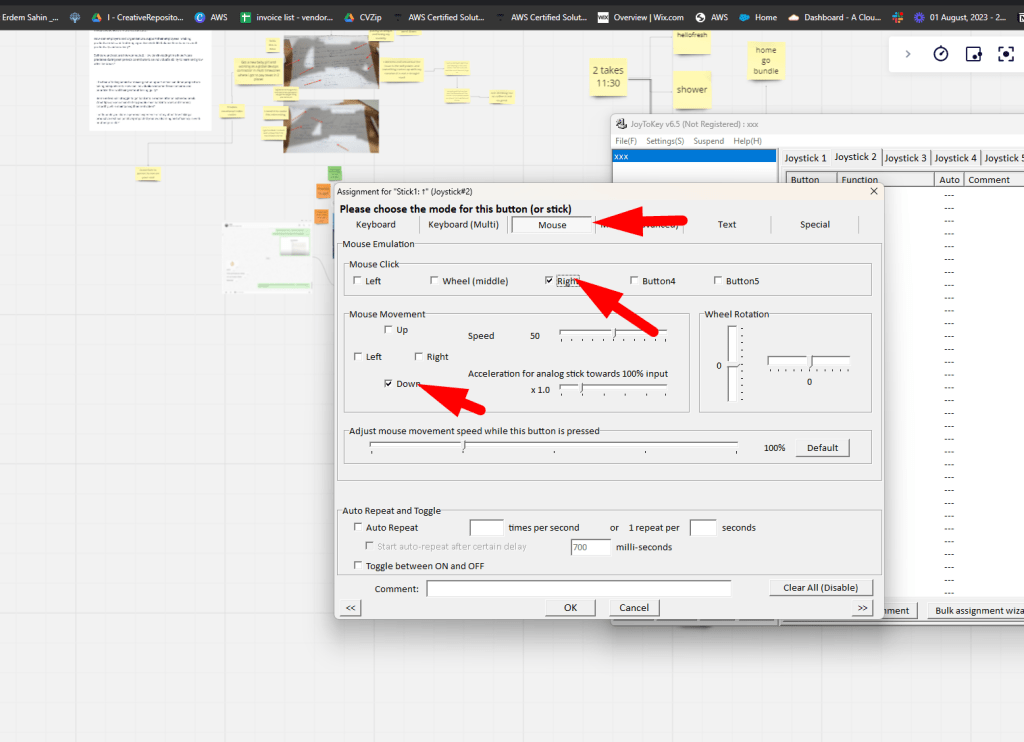Click the Comment column header in JoyToKey
Image resolution: width=1024 pixels, height=742 pixels.
[x=993, y=180]
